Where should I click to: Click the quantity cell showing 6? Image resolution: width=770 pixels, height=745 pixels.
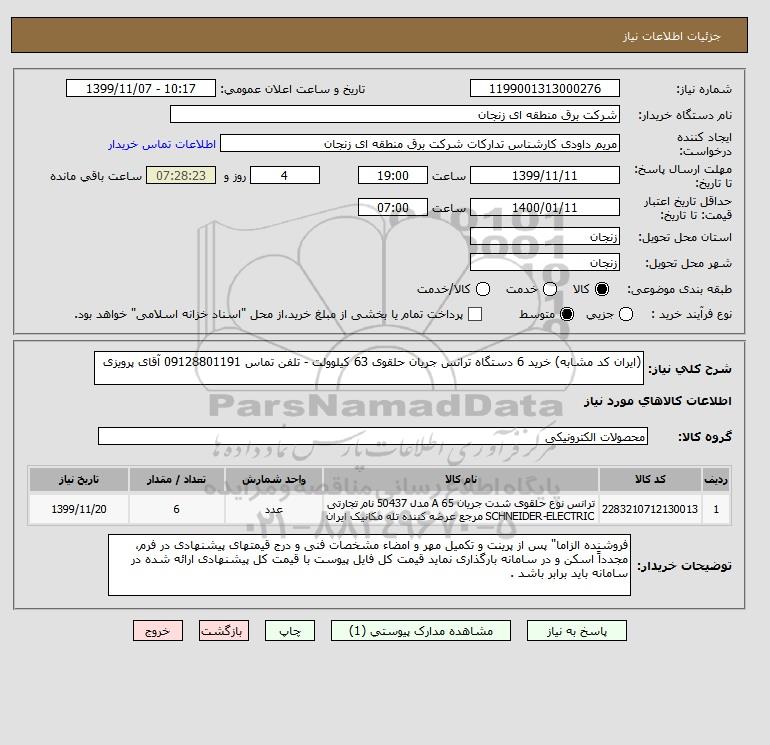tap(177, 509)
